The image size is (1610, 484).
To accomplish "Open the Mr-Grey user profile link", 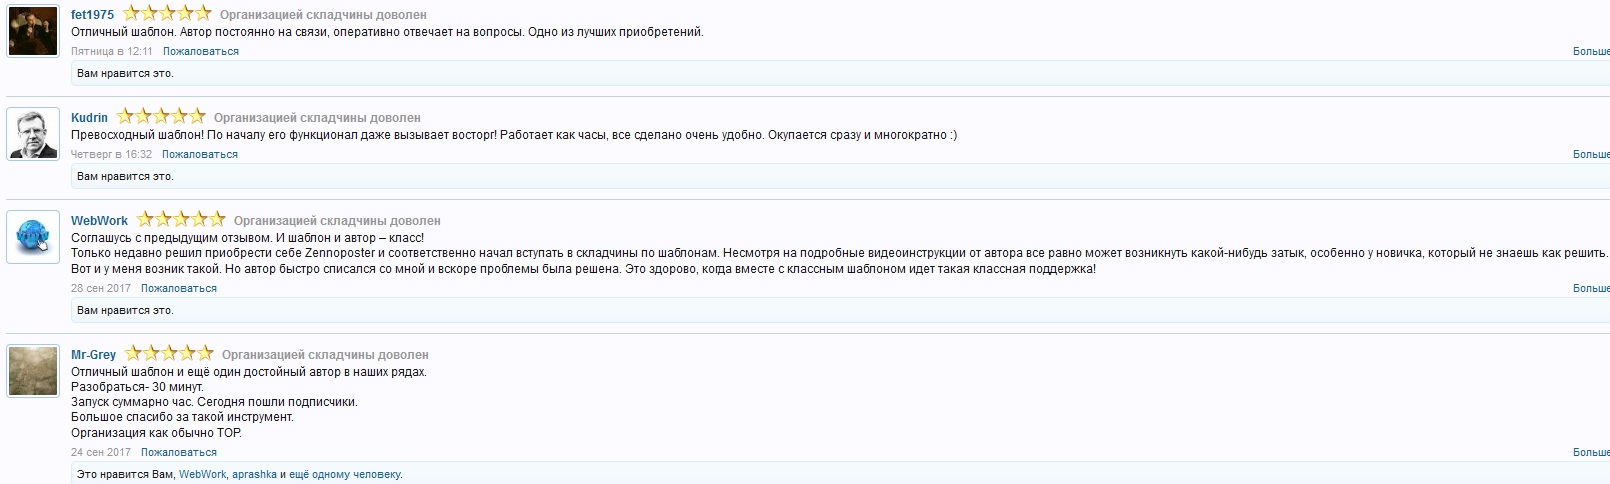I will tap(93, 355).
